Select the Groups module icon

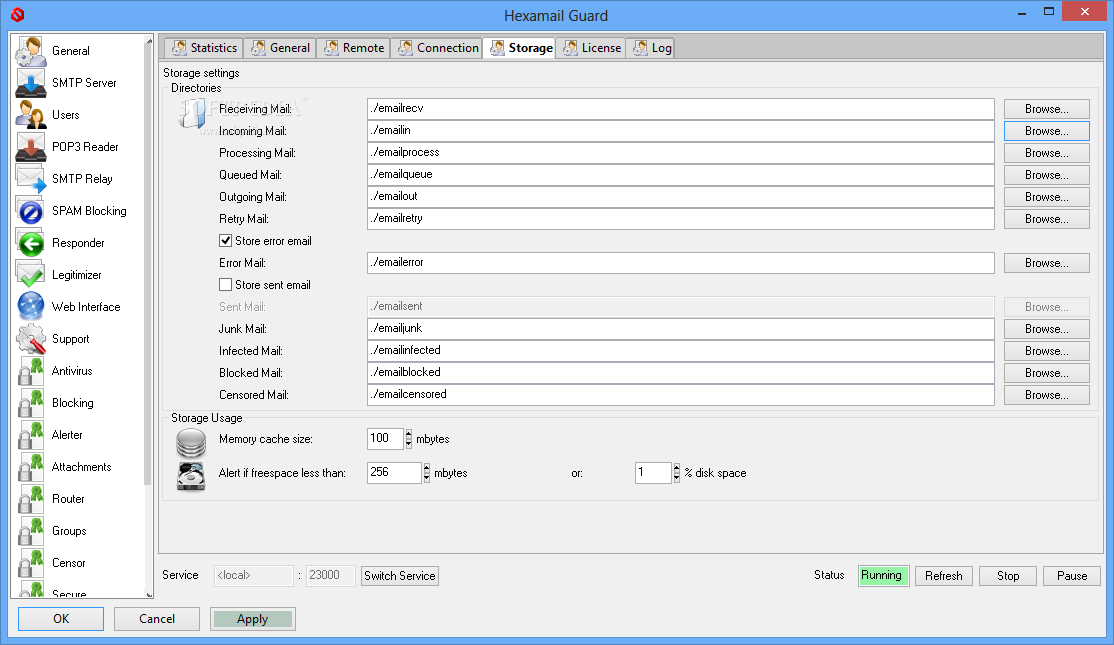click(x=31, y=531)
